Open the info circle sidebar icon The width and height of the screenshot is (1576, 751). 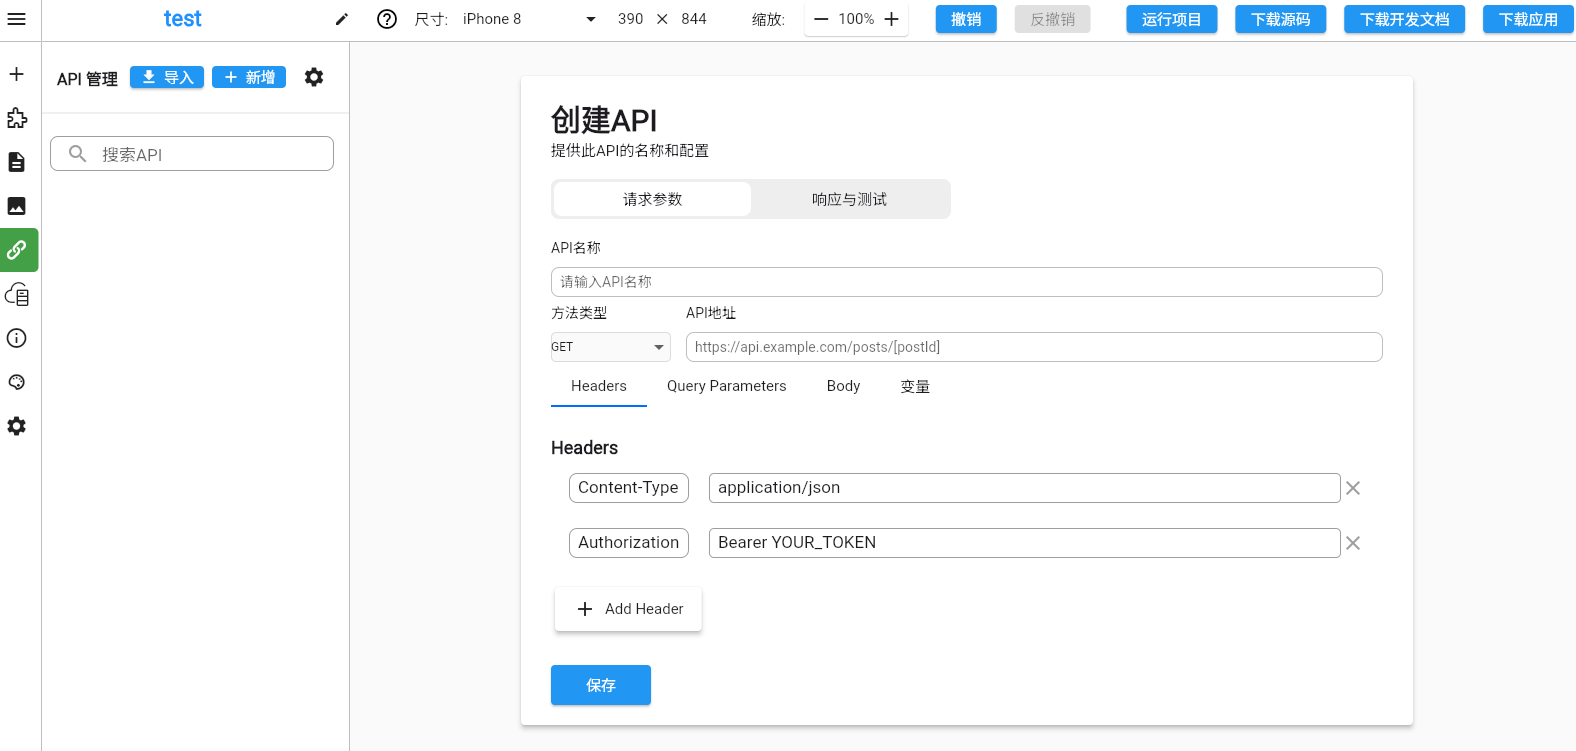click(17, 338)
